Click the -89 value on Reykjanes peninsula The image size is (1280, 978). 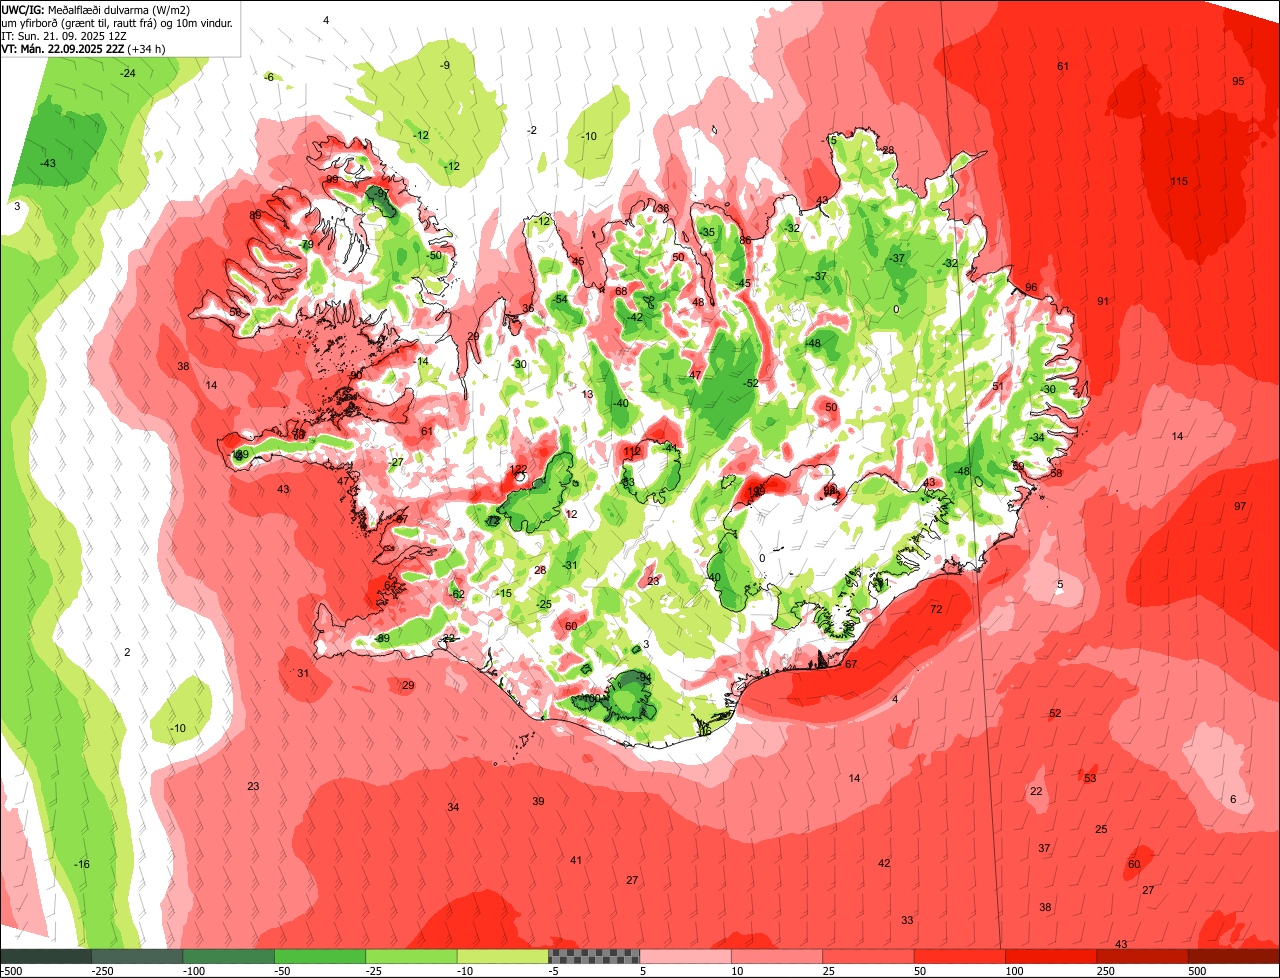click(381, 639)
